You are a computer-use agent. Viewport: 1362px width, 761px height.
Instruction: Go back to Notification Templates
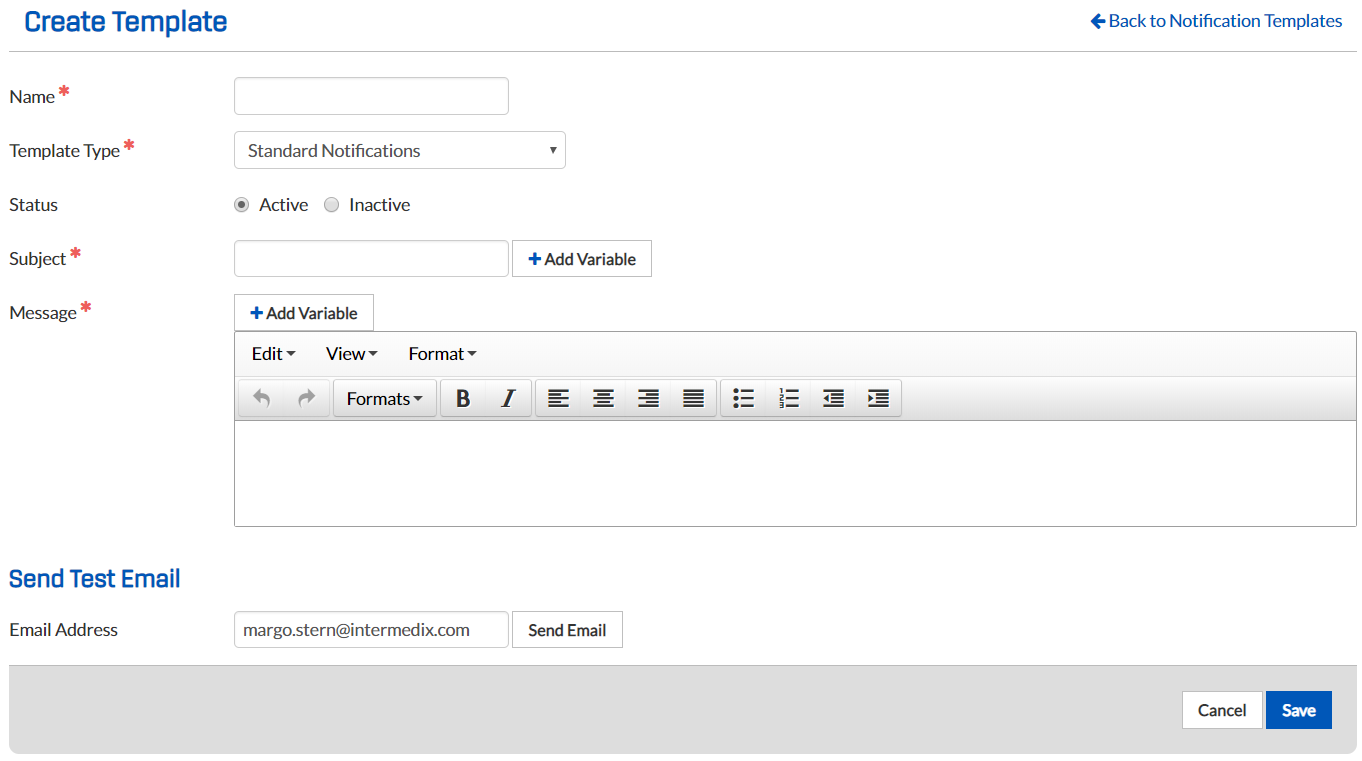(1216, 20)
